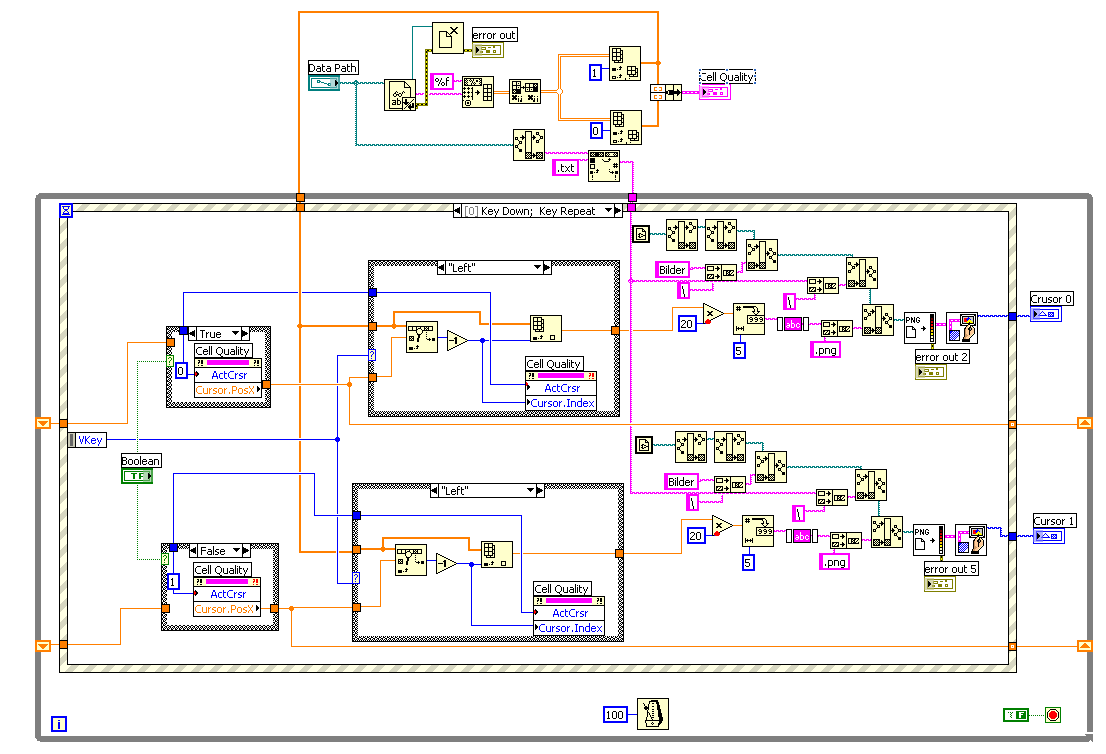The image size is (1106, 754).
Task: Click the lower Write PNG File node
Action: coord(928,540)
